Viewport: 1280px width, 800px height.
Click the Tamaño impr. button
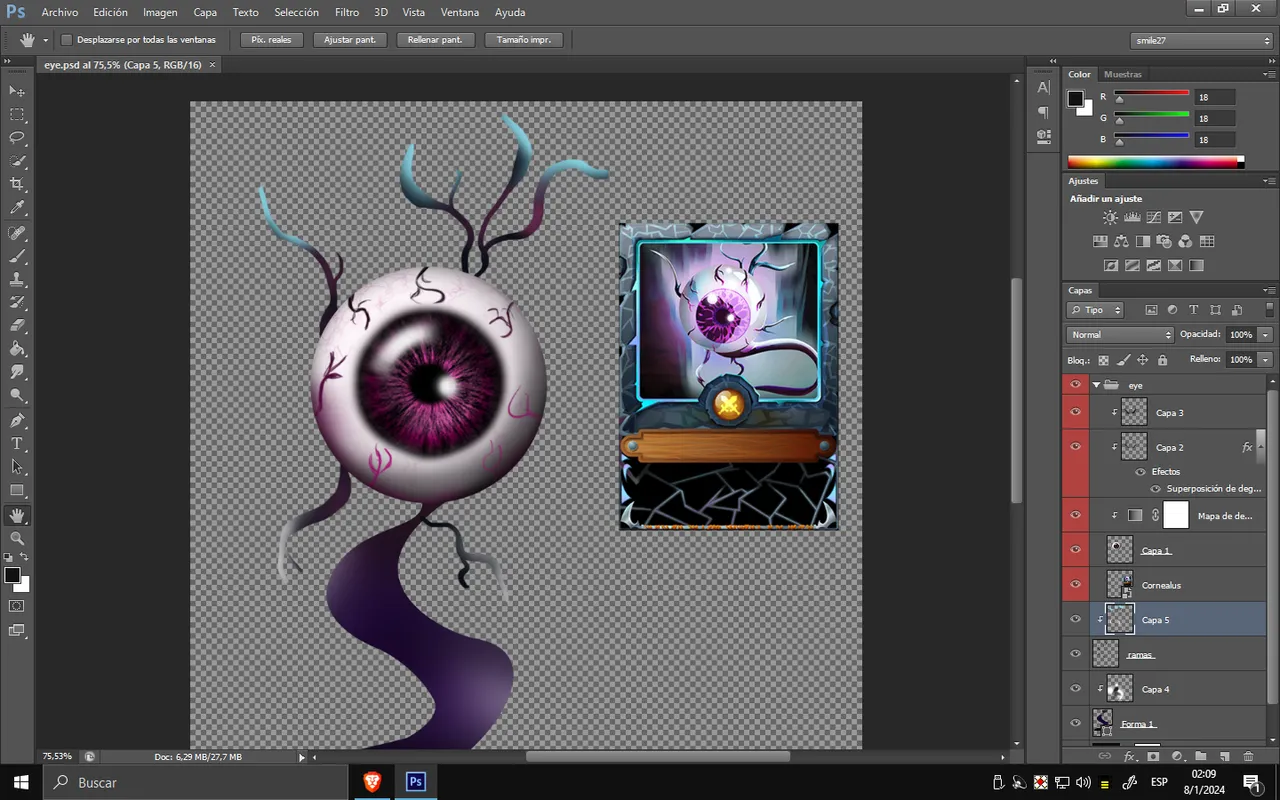point(524,40)
